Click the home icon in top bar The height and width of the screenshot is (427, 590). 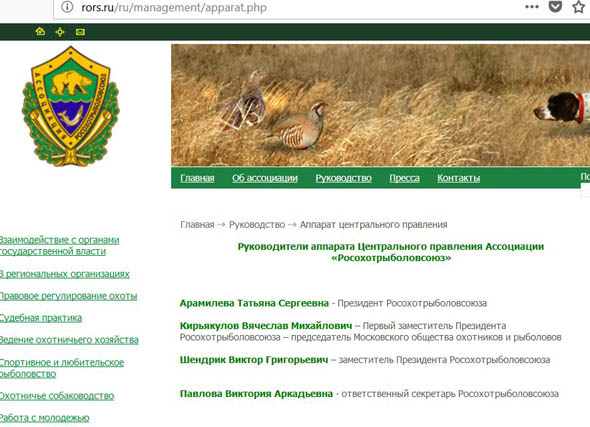40,32
